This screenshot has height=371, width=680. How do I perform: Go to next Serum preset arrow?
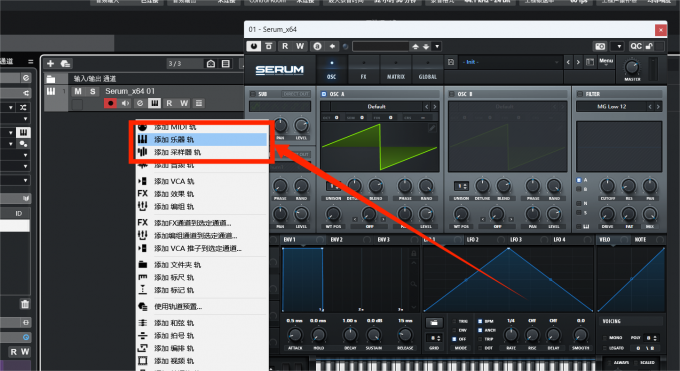578,62
